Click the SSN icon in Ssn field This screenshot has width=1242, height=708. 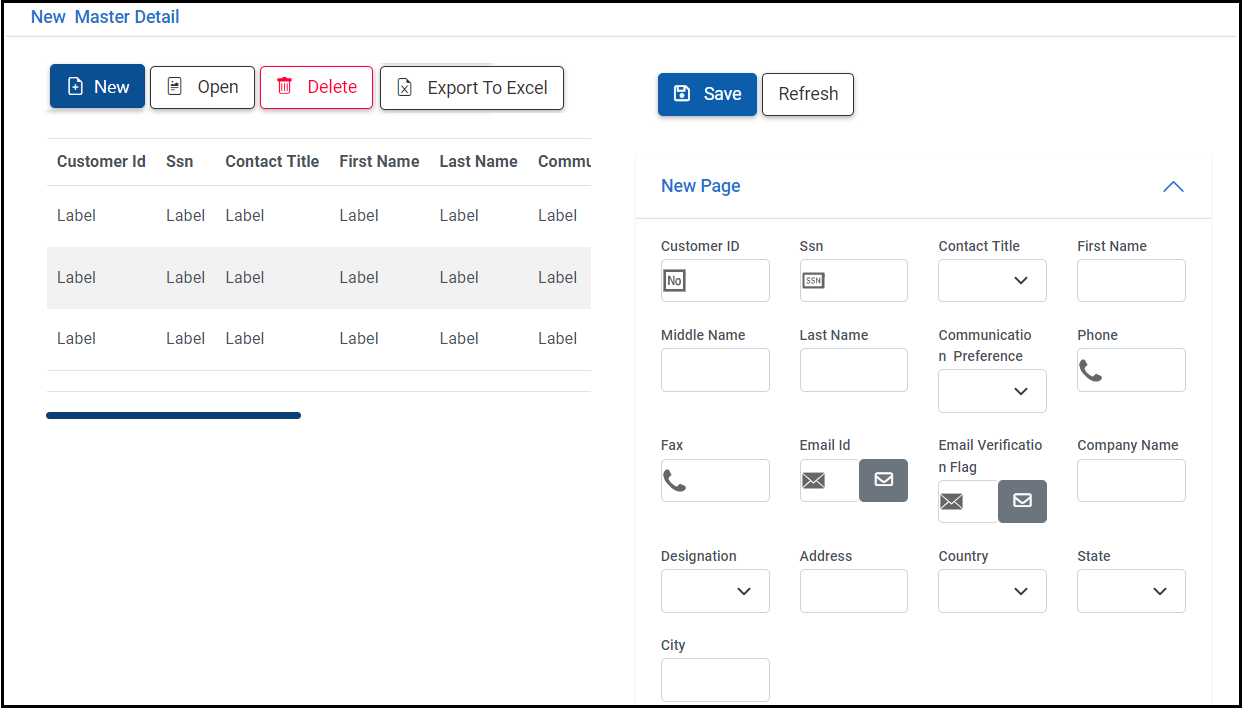[x=814, y=281]
